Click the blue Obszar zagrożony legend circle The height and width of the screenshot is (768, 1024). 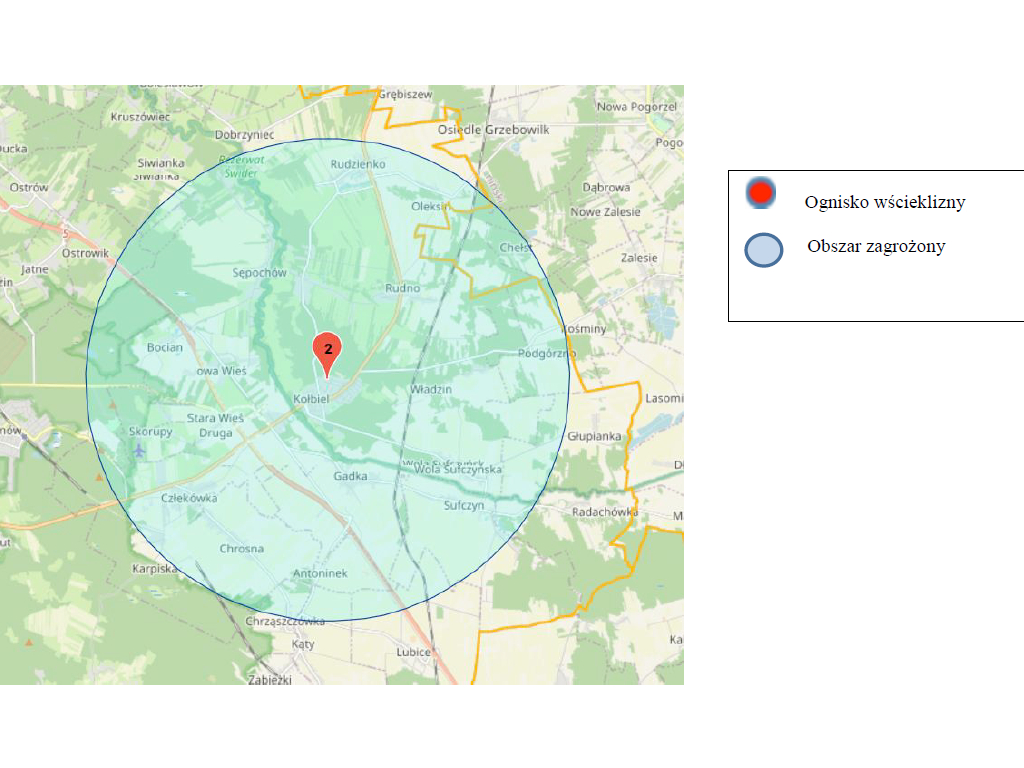764,250
